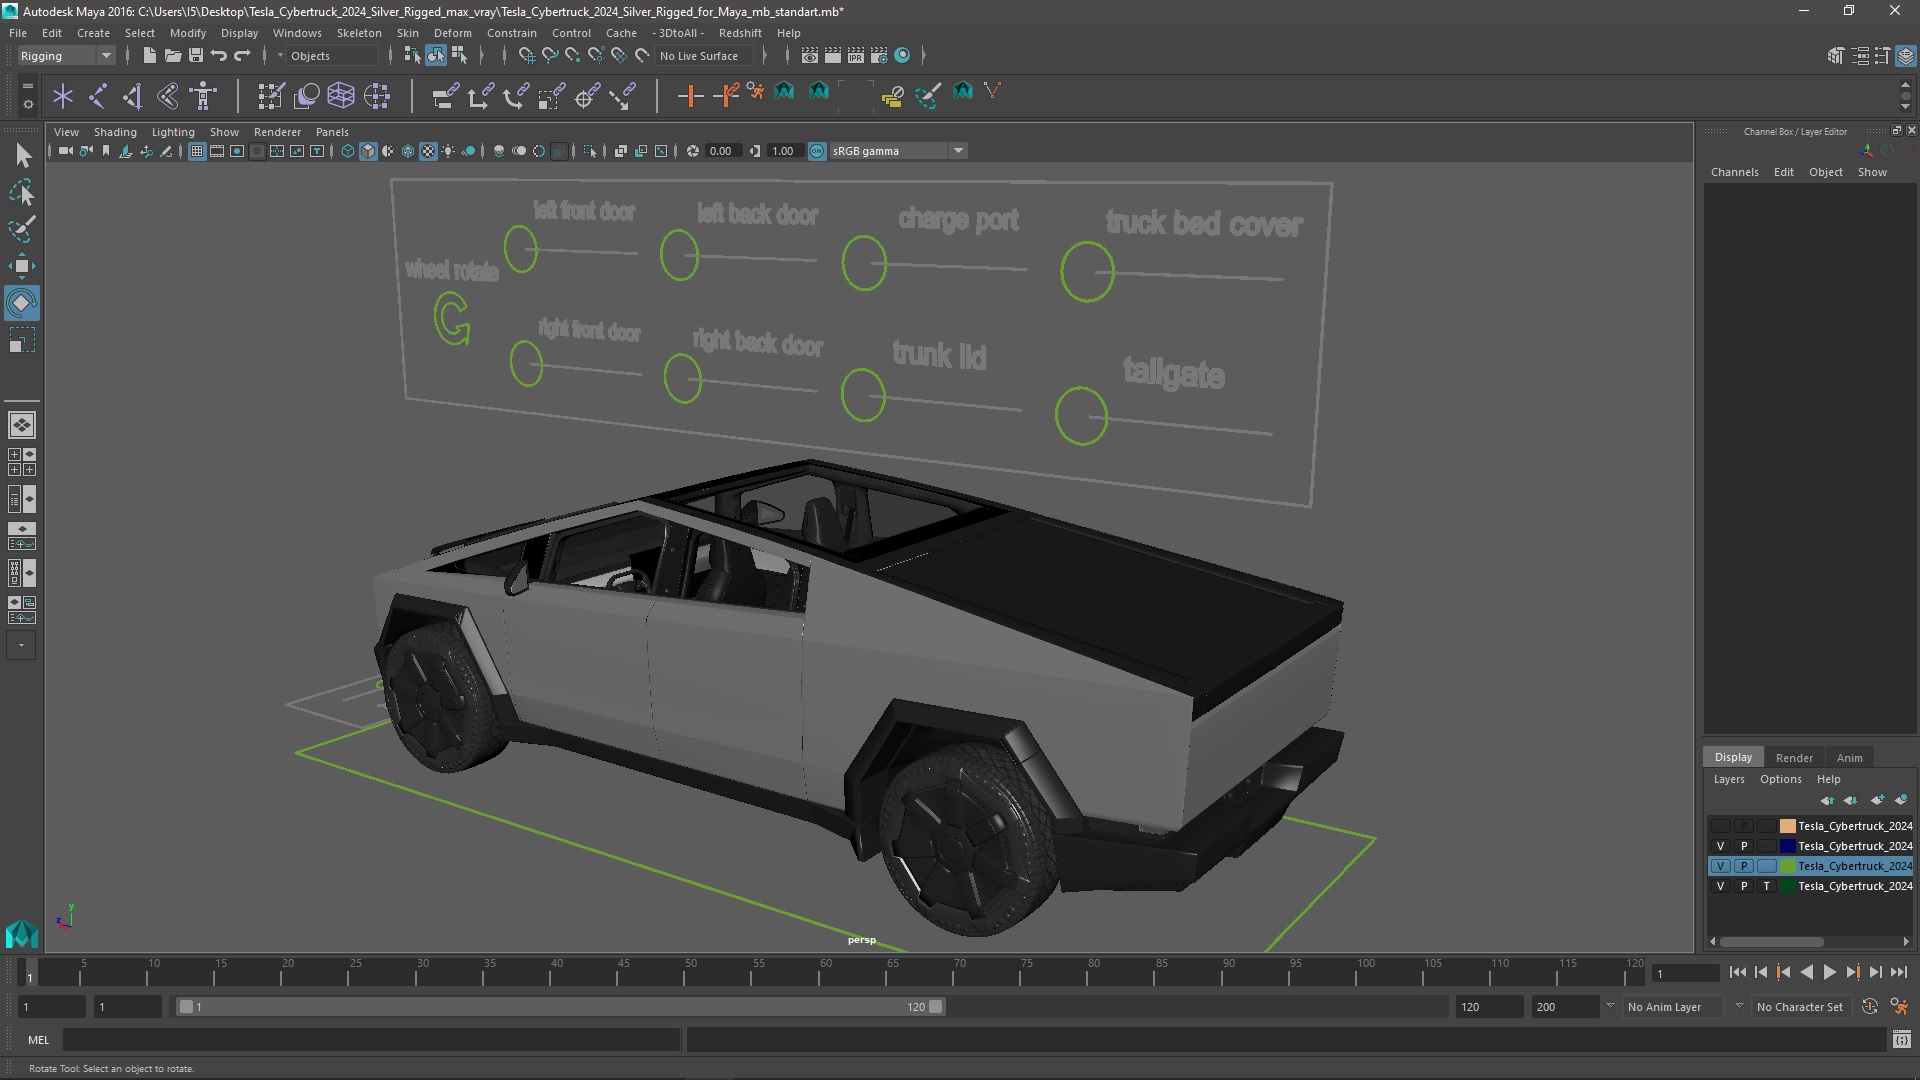Pick the Scale tool in toolbox
1920x1080 pixels.
coord(22,340)
